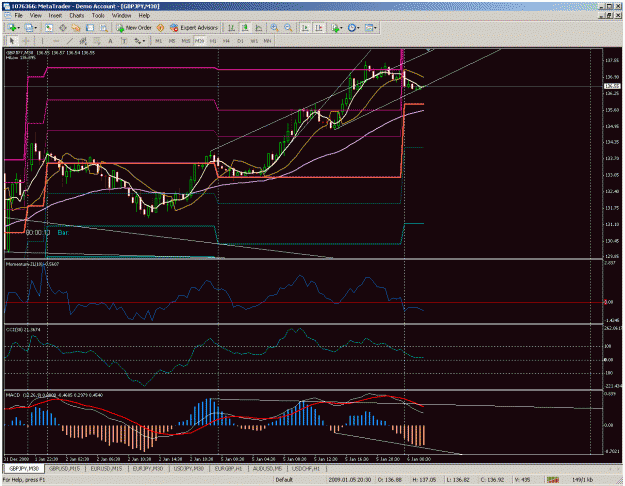Select the Fibonacci Retracement tool

click(x=97, y=41)
